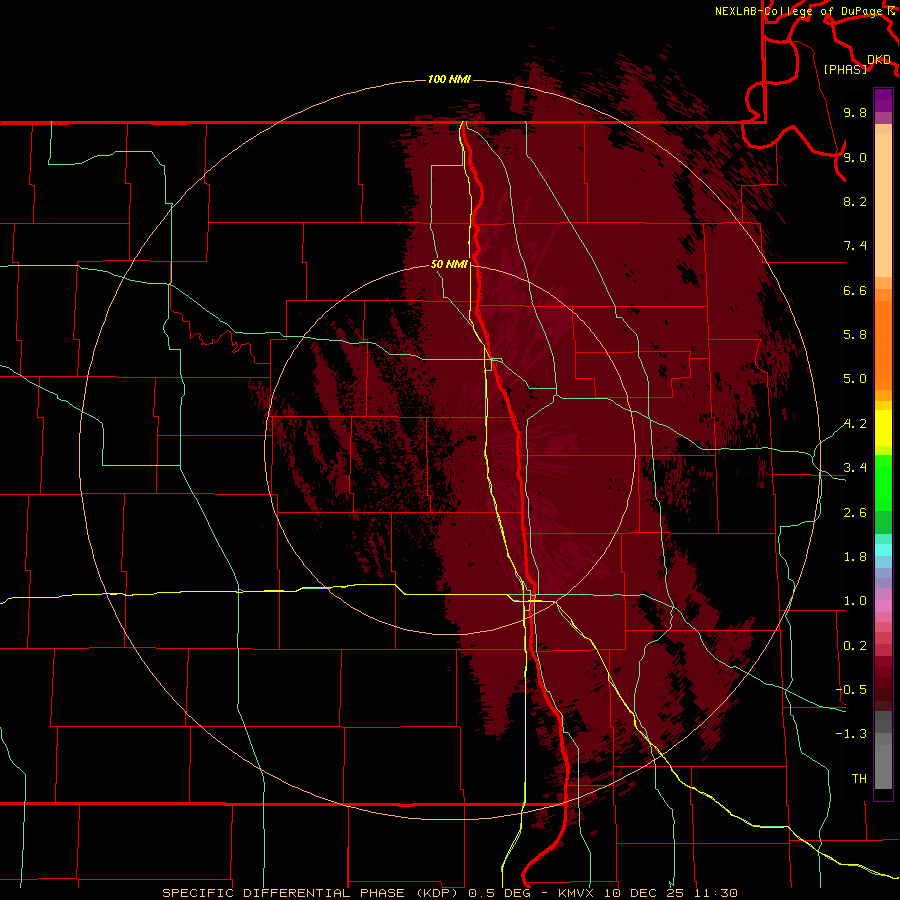Screen dimensions: 900x900
Task: Pick the pink swatch beside 1.0
Action: click(x=883, y=606)
